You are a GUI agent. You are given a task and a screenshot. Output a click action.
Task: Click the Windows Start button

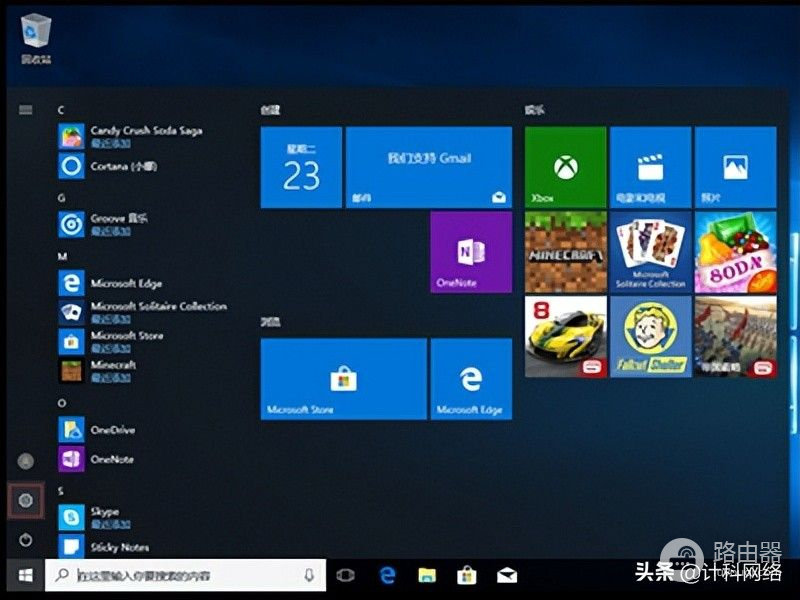(x=26, y=575)
